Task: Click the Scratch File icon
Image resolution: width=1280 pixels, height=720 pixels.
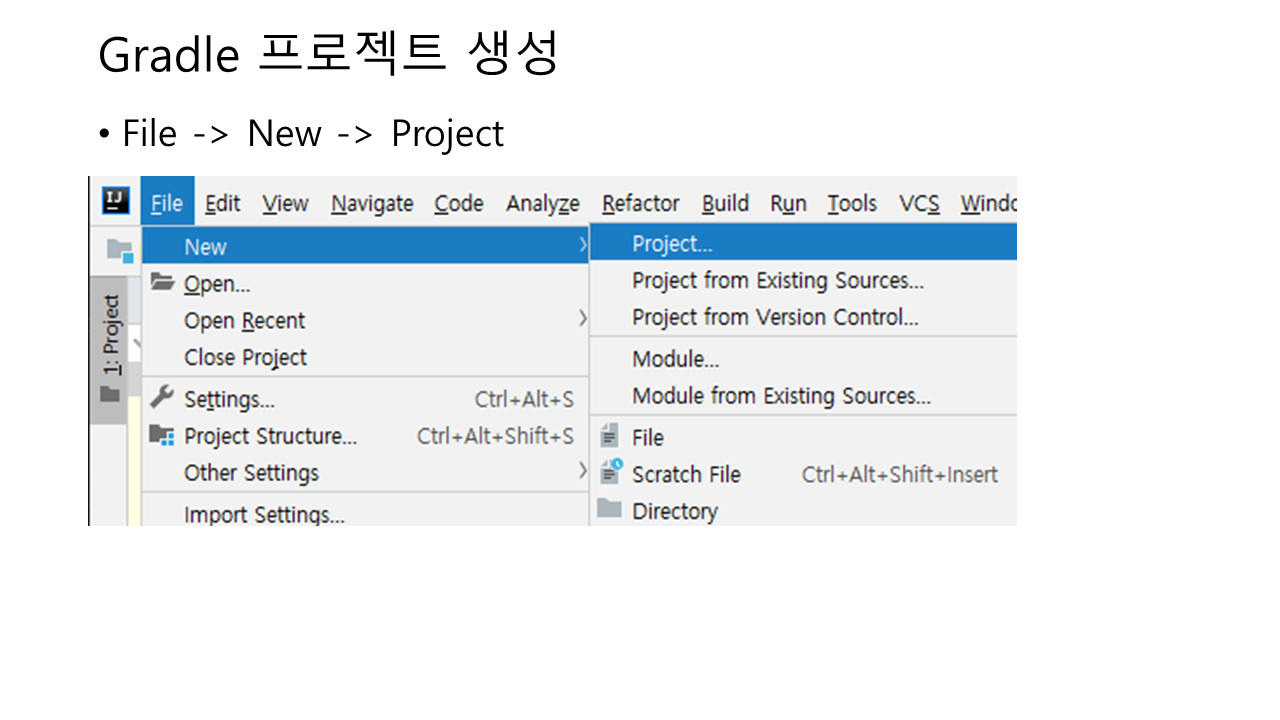Action: pos(610,473)
